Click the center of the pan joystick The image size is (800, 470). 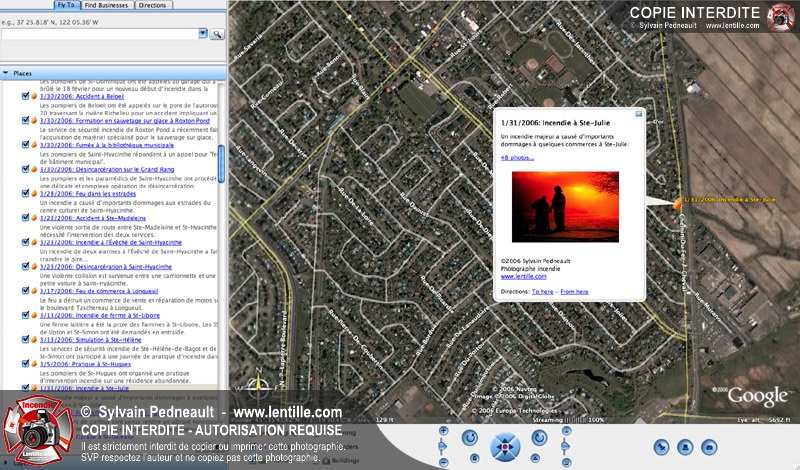(505, 447)
